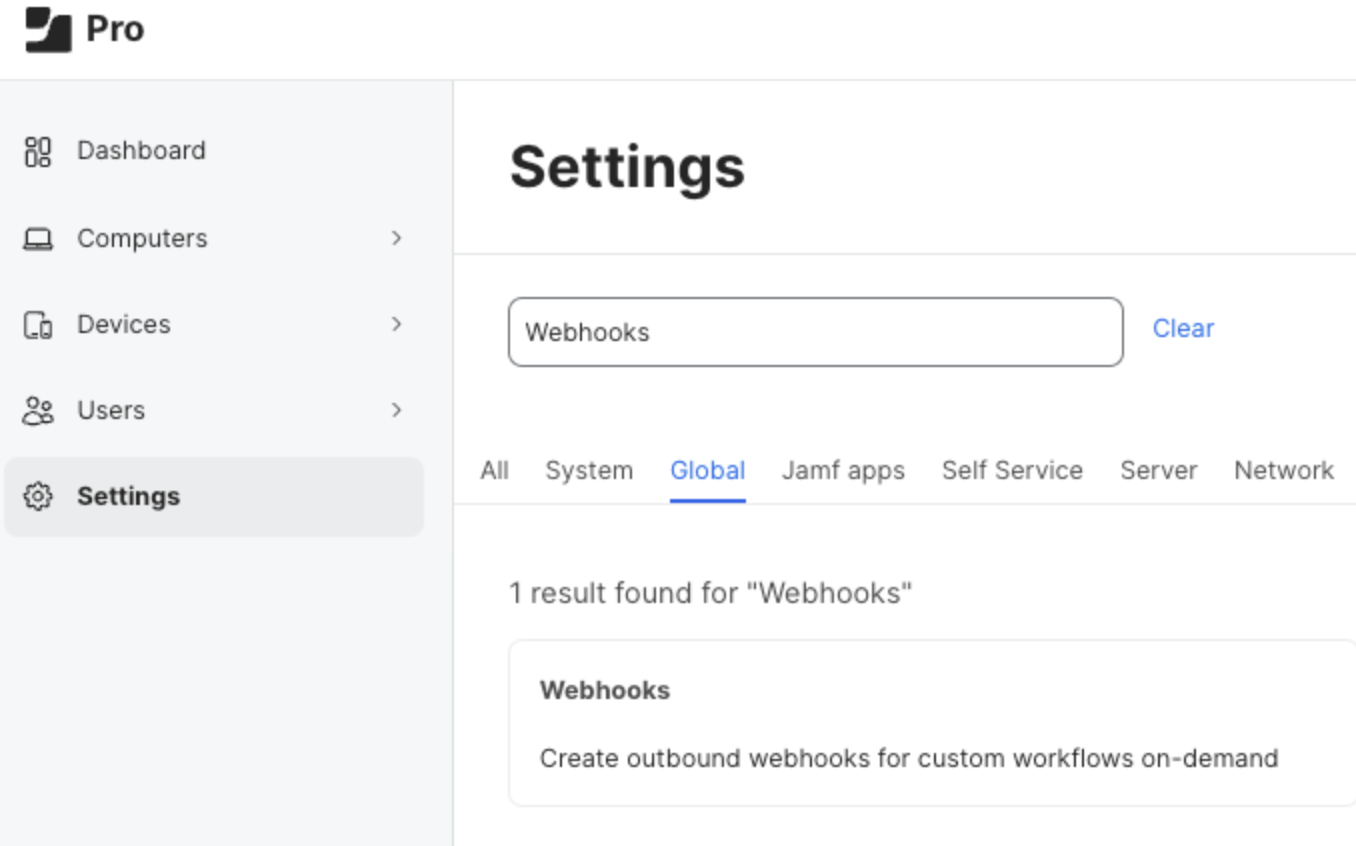Switch to the Self Service tab

point(1012,471)
